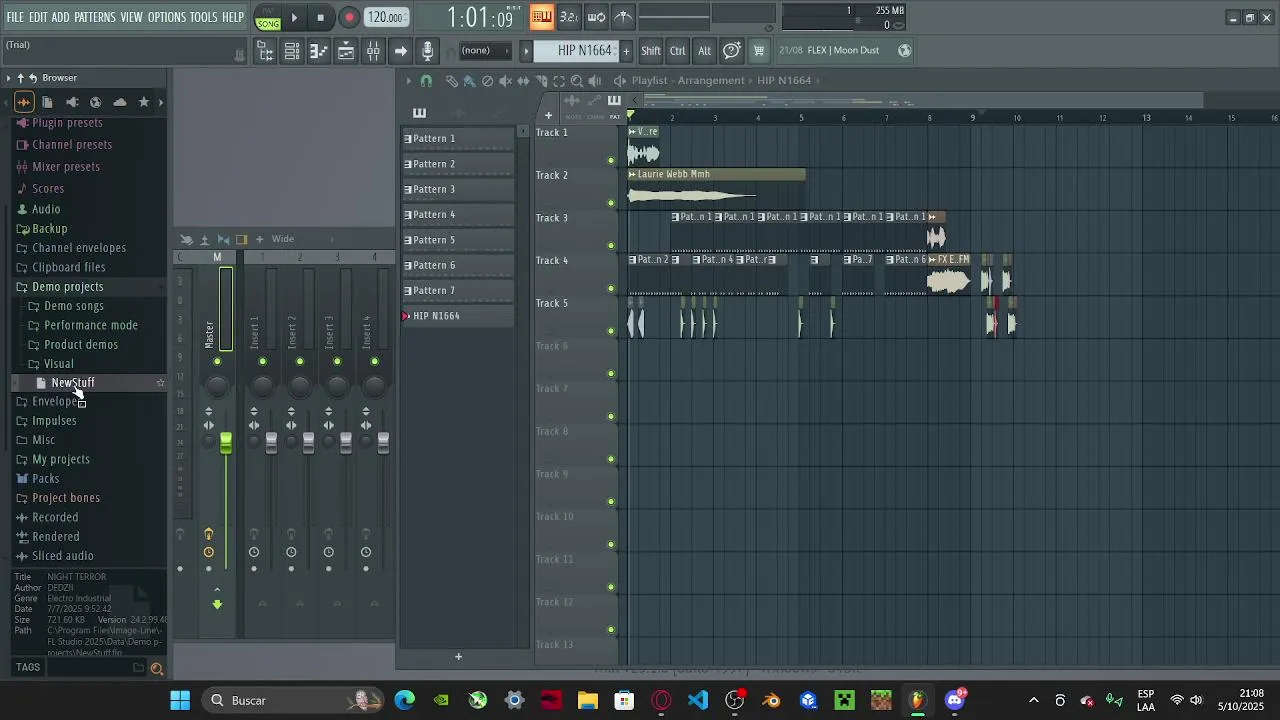Select the browser favorites star tab
1280x720 pixels.
click(x=143, y=102)
